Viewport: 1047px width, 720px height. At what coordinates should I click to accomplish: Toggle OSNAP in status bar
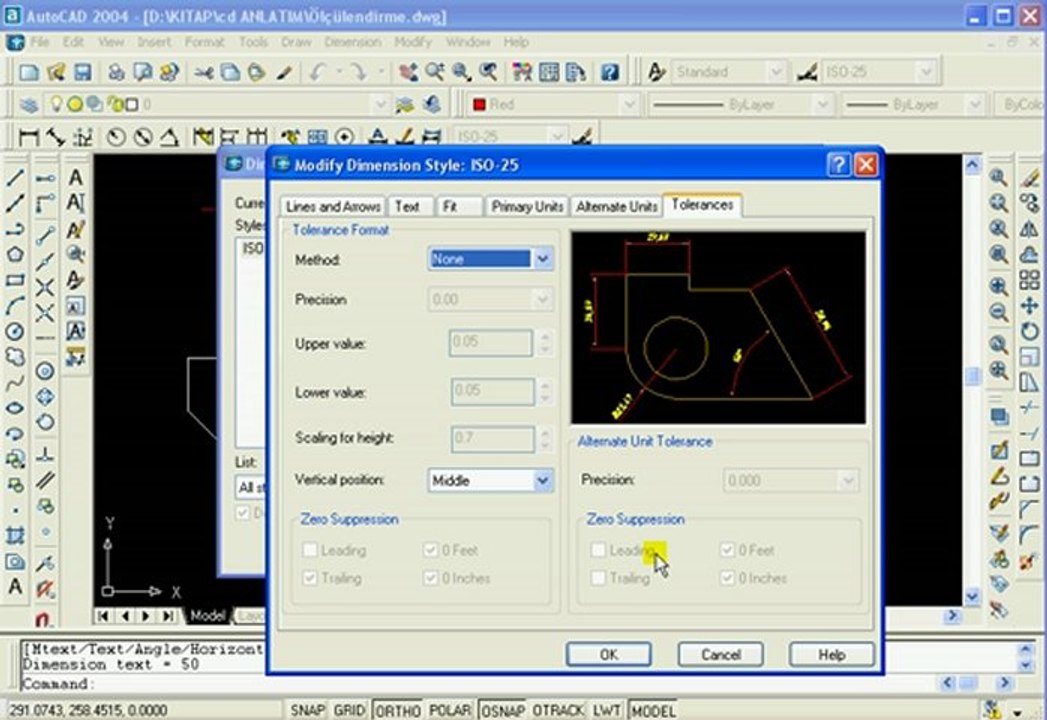[x=503, y=710]
